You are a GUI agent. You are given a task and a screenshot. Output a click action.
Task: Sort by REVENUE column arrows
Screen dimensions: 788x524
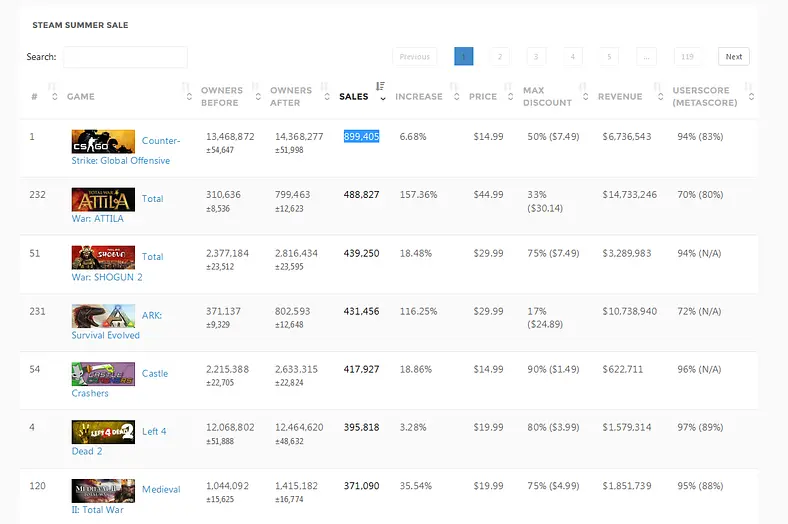[660, 96]
